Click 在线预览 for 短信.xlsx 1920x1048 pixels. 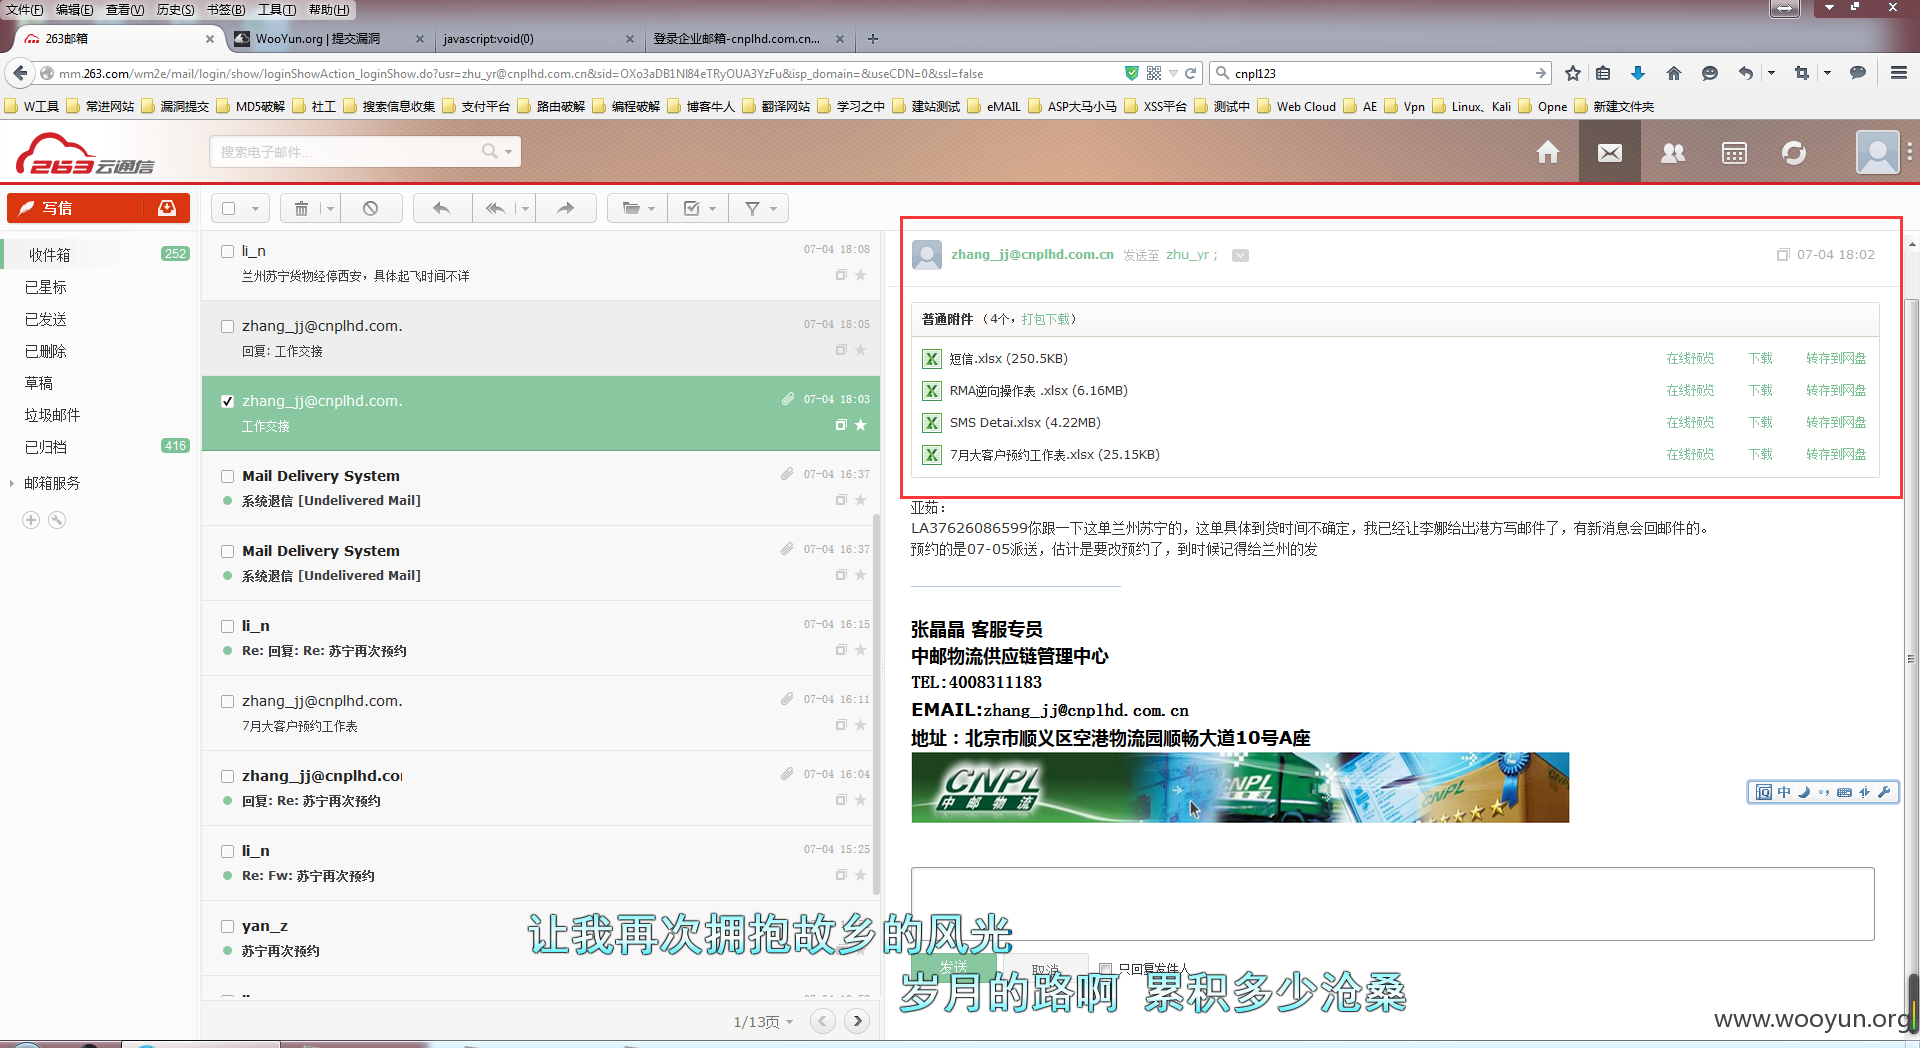coord(1690,358)
